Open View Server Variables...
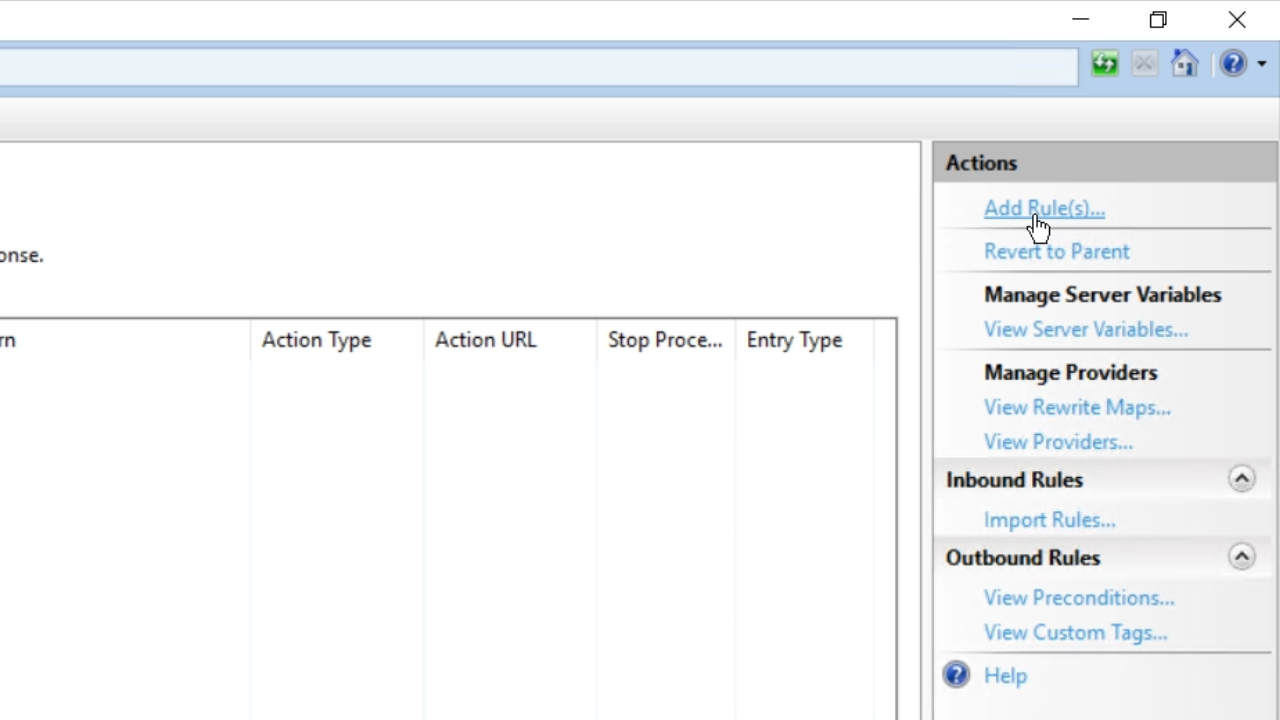 [x=1085, y=329]
